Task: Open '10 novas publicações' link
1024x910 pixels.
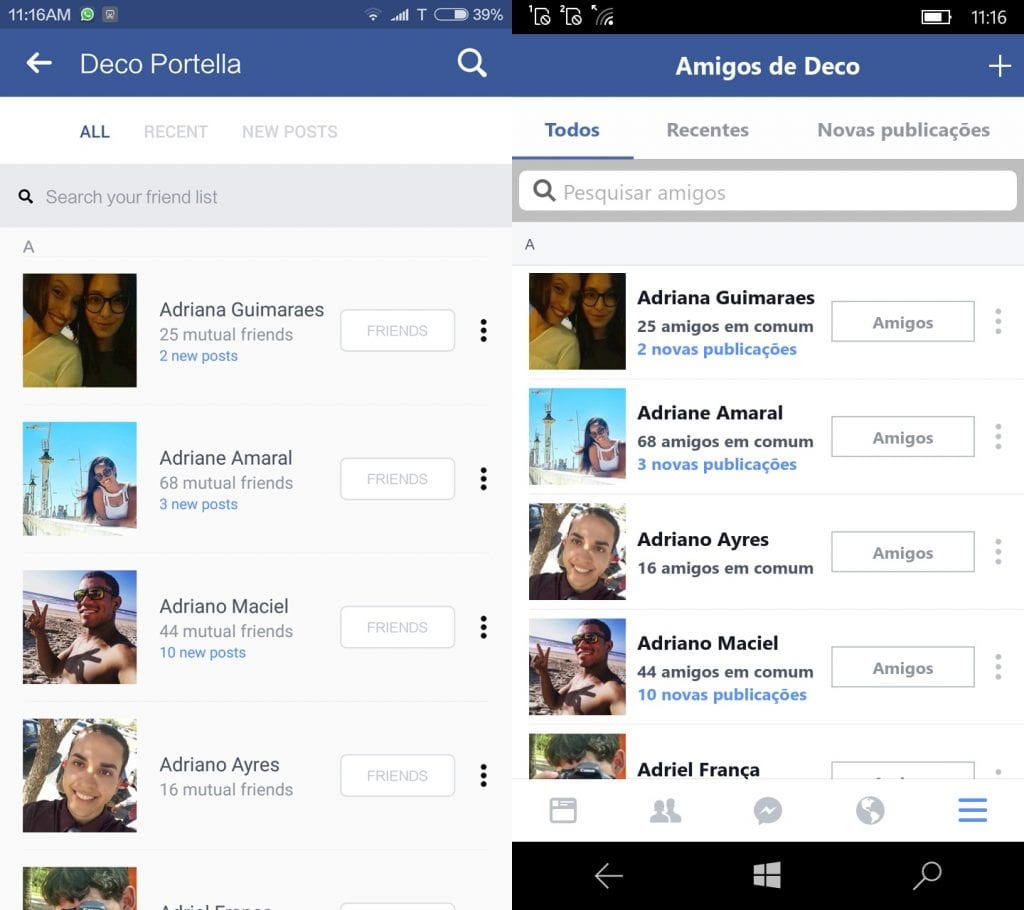Action: [x=722, y=695]
